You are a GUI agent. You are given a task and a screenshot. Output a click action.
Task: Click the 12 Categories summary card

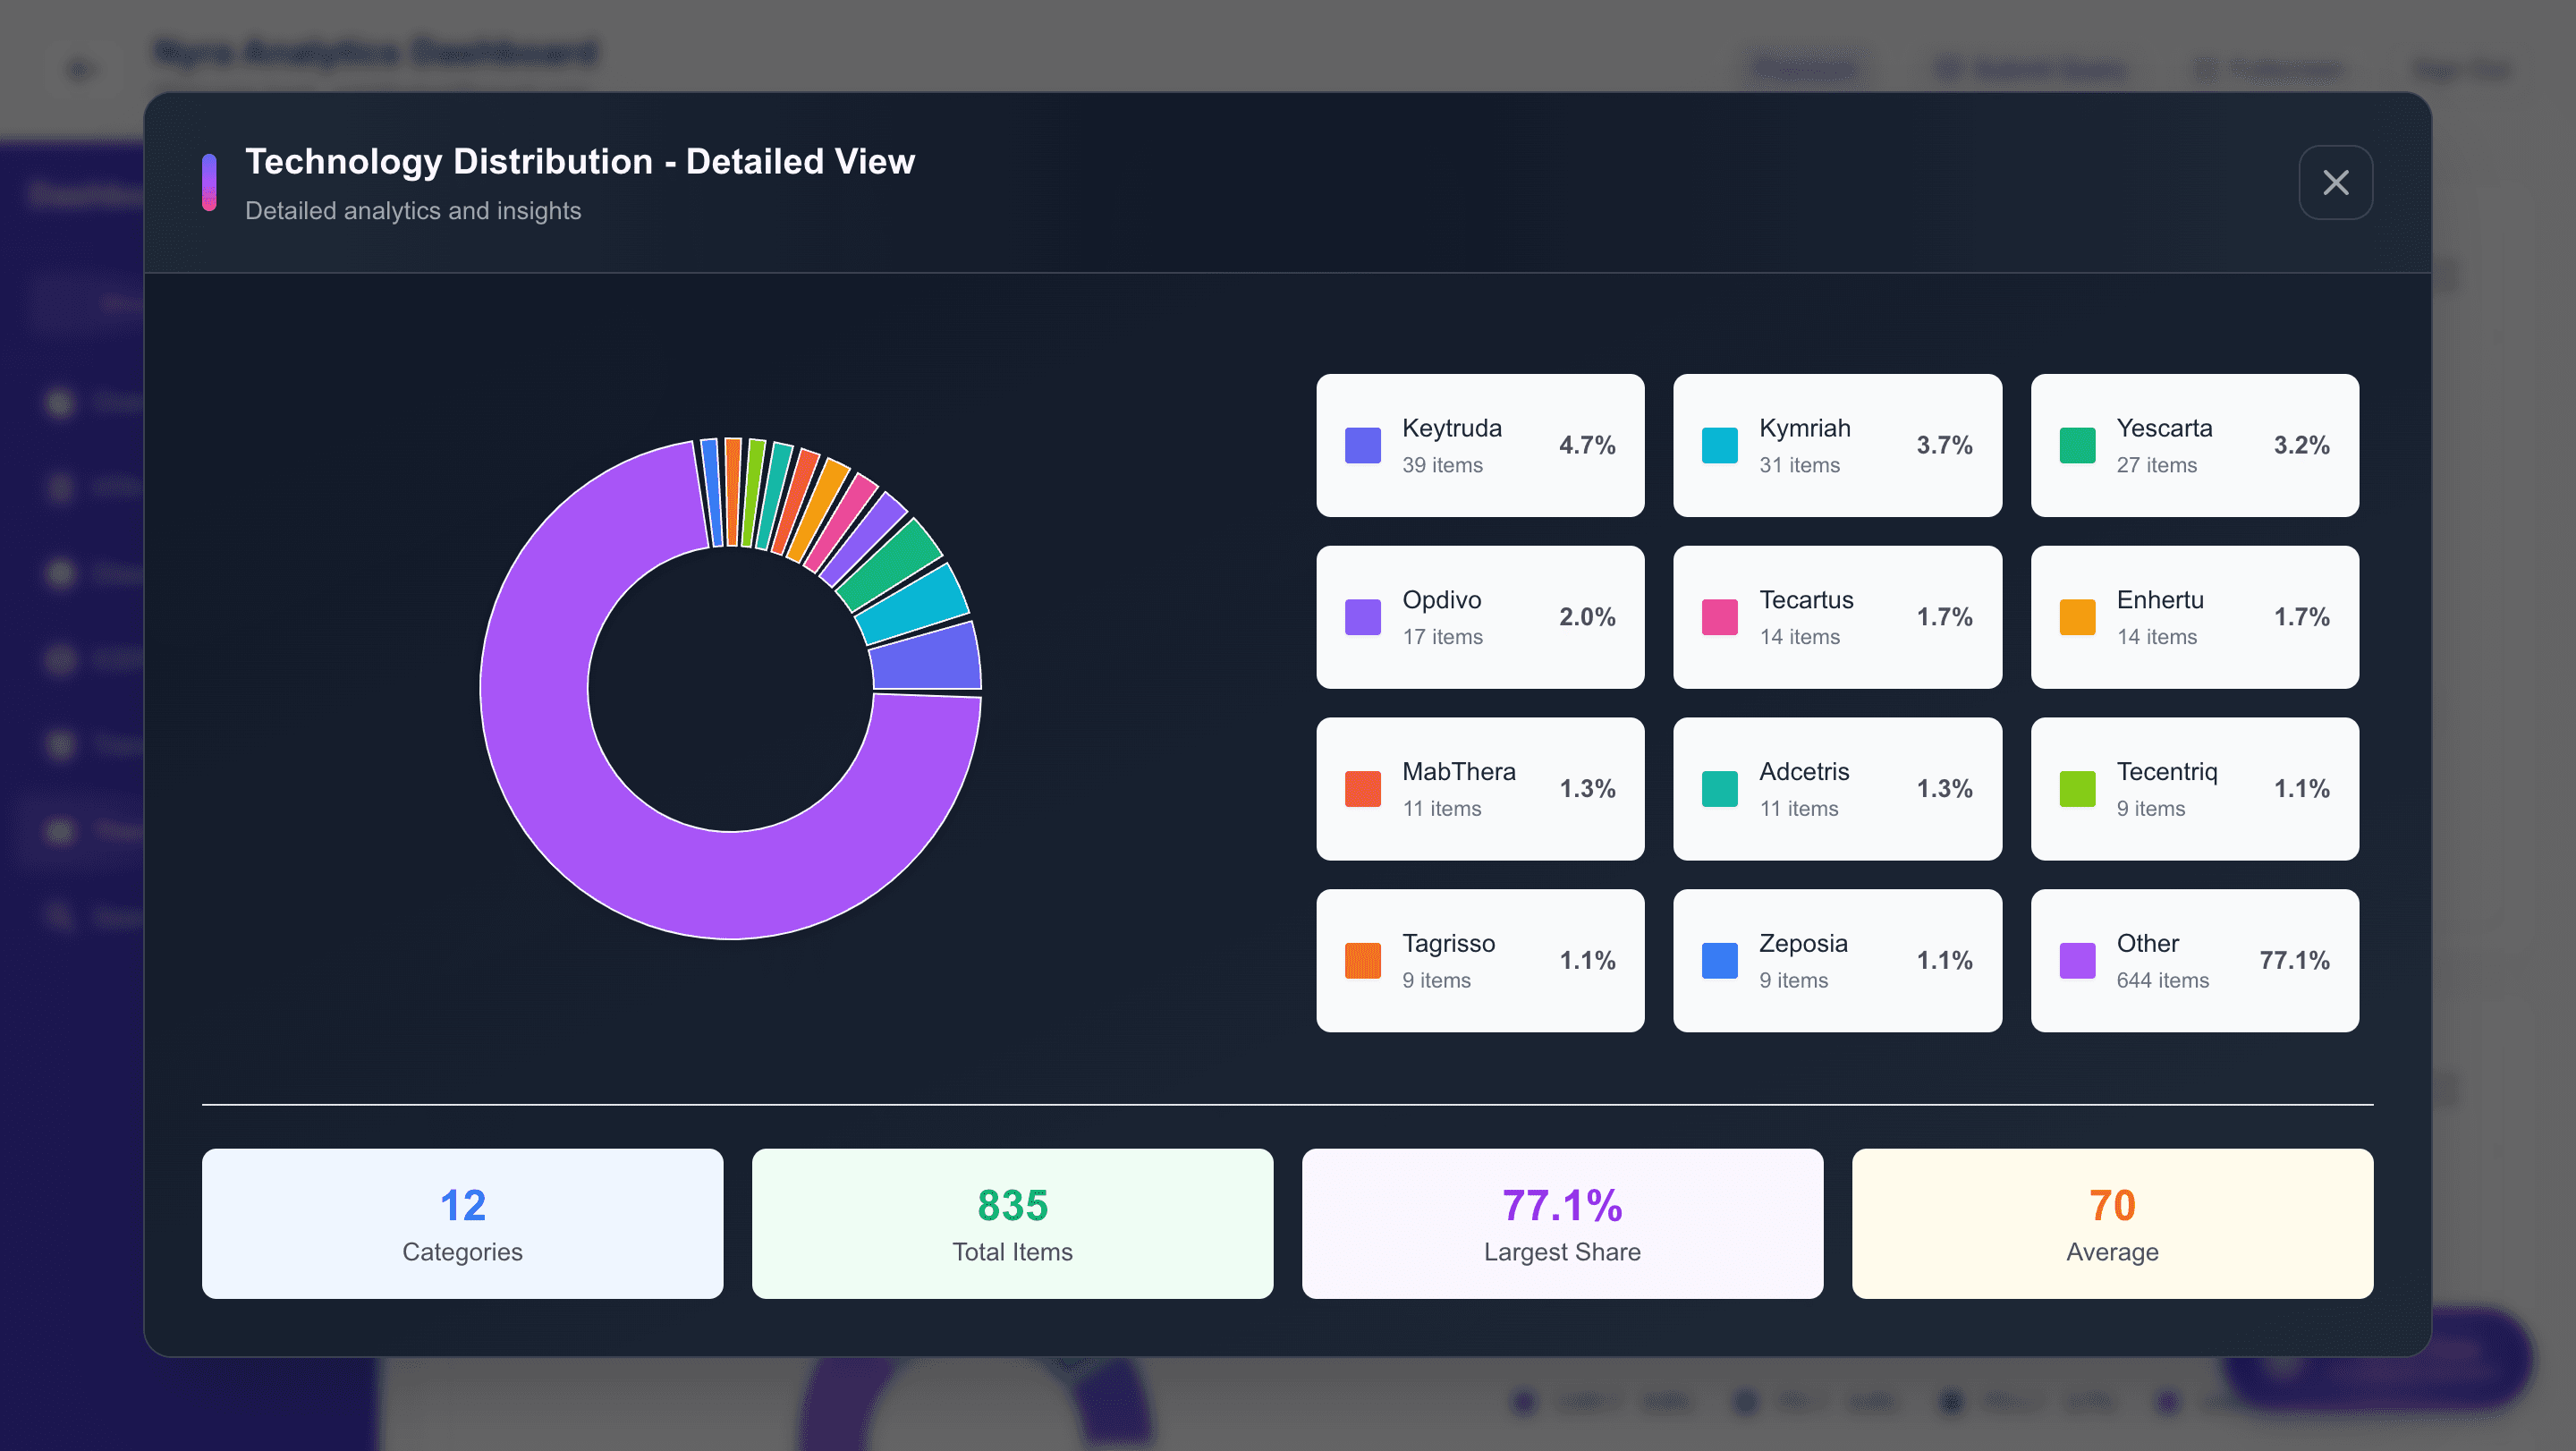[462, 1223]
